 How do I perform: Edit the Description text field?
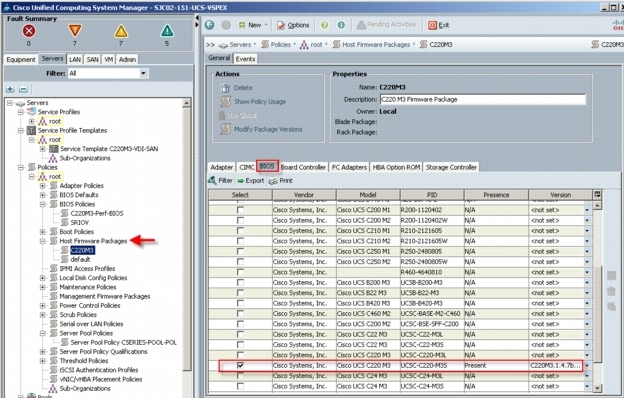(483, 100)
